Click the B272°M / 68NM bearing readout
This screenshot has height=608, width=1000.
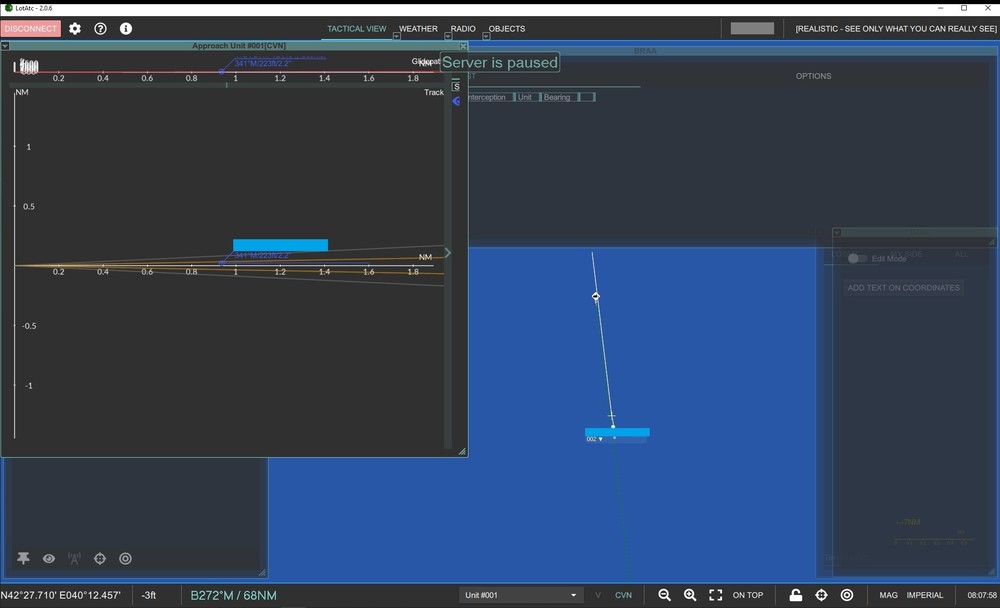(233, 595)
